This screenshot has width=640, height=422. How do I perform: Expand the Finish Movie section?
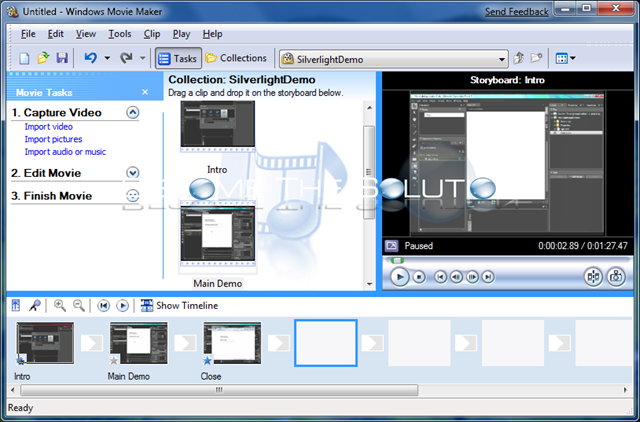(133, 195)
